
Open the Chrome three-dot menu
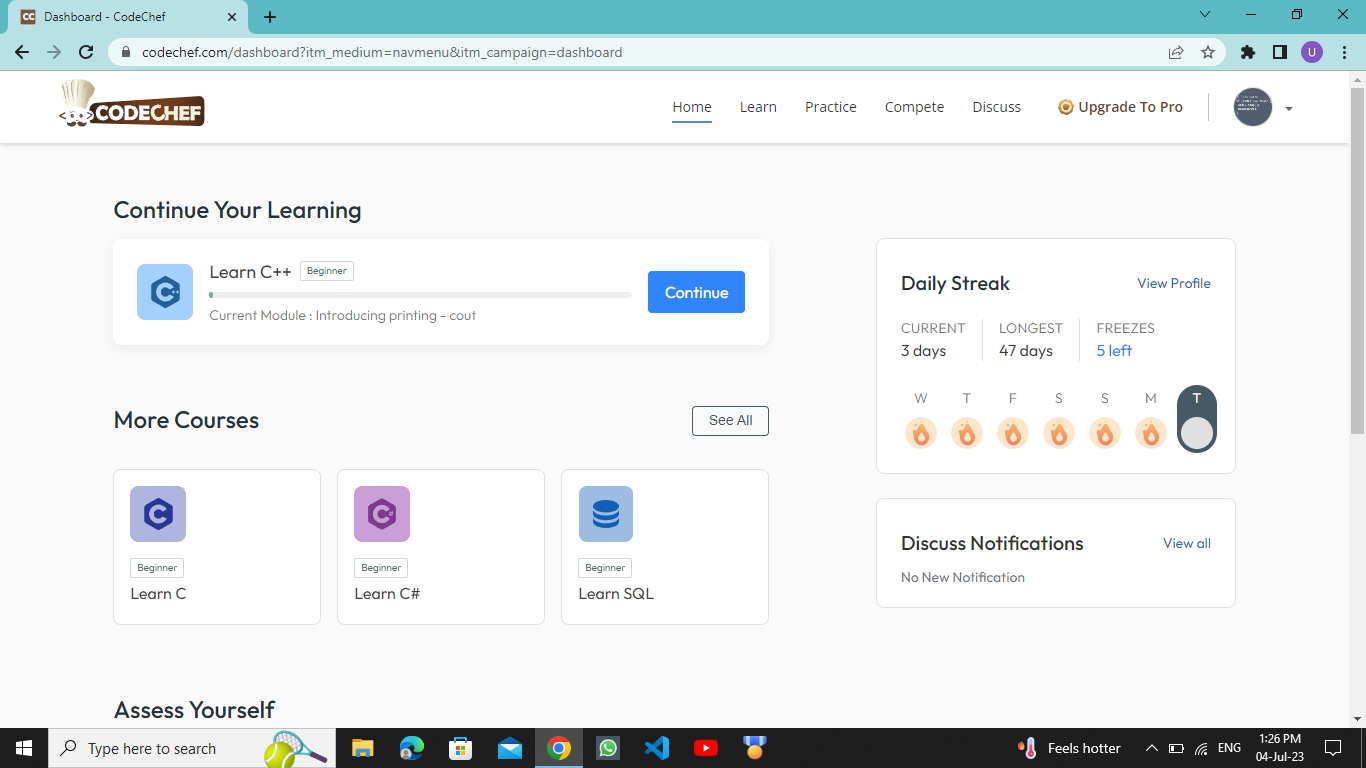[1343, 52]
